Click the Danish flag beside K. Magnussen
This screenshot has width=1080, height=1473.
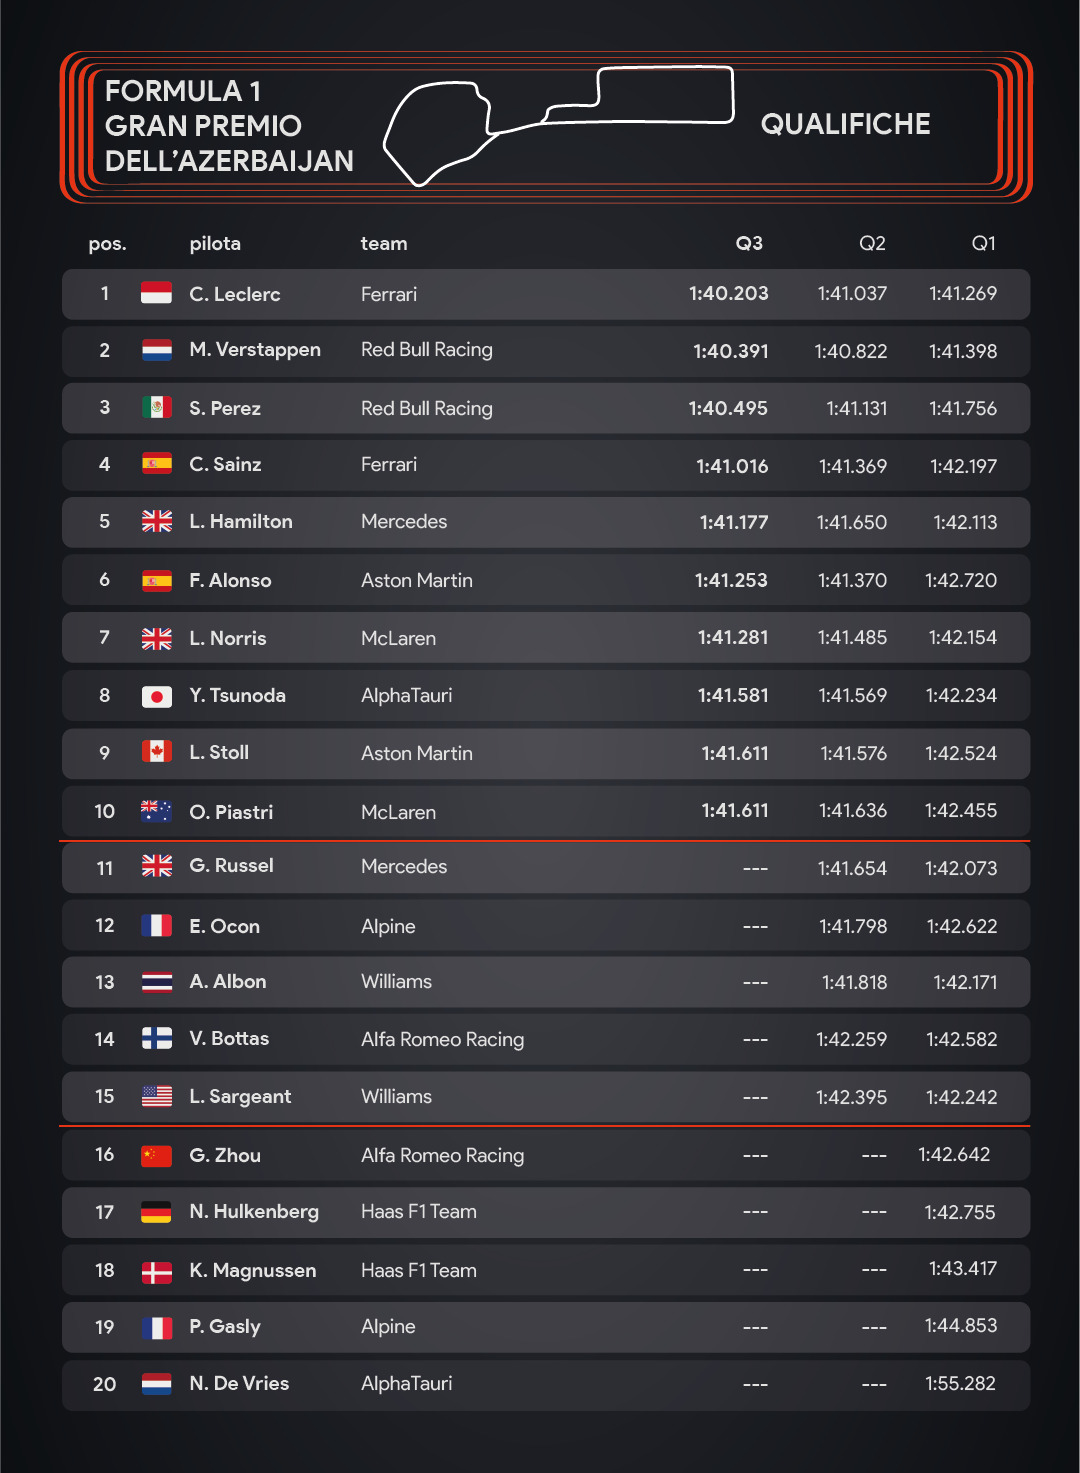156,1271
